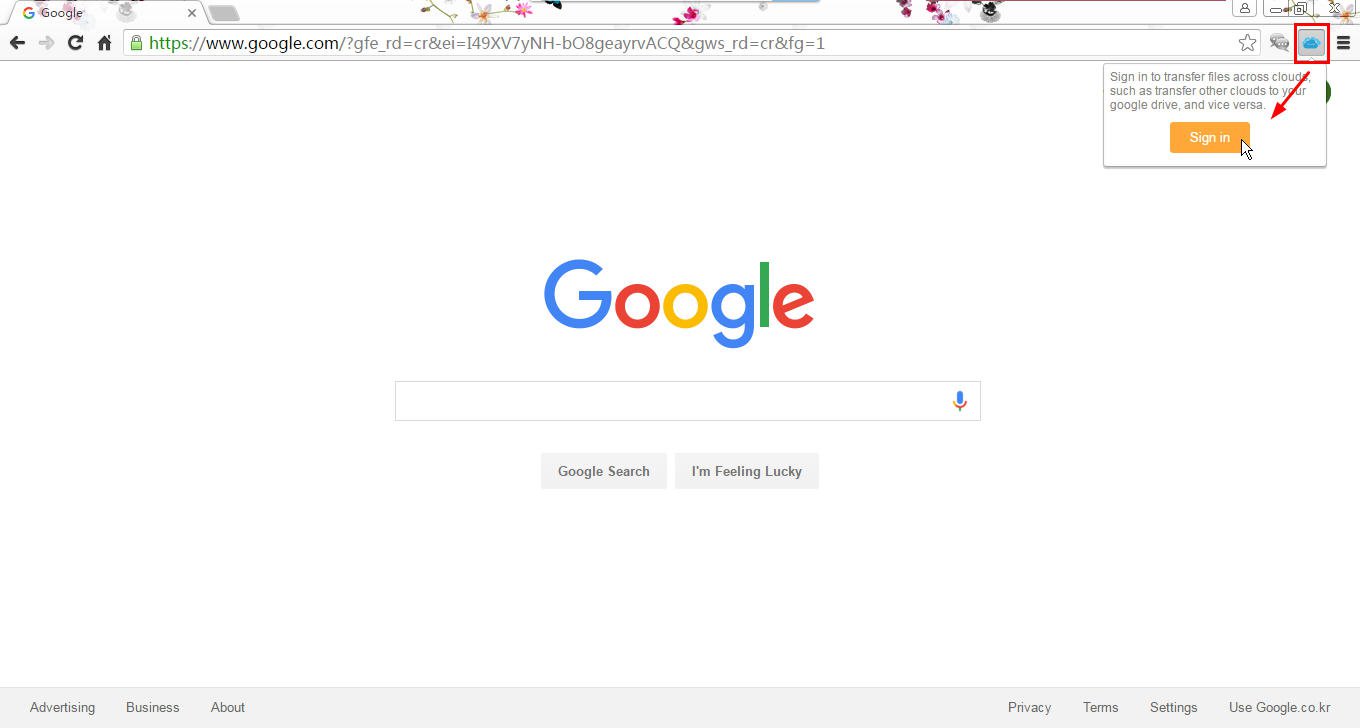Close the browser window
Viewport: 1360px width, 728px height.
pyautogui.click(x=1335, y=8)
